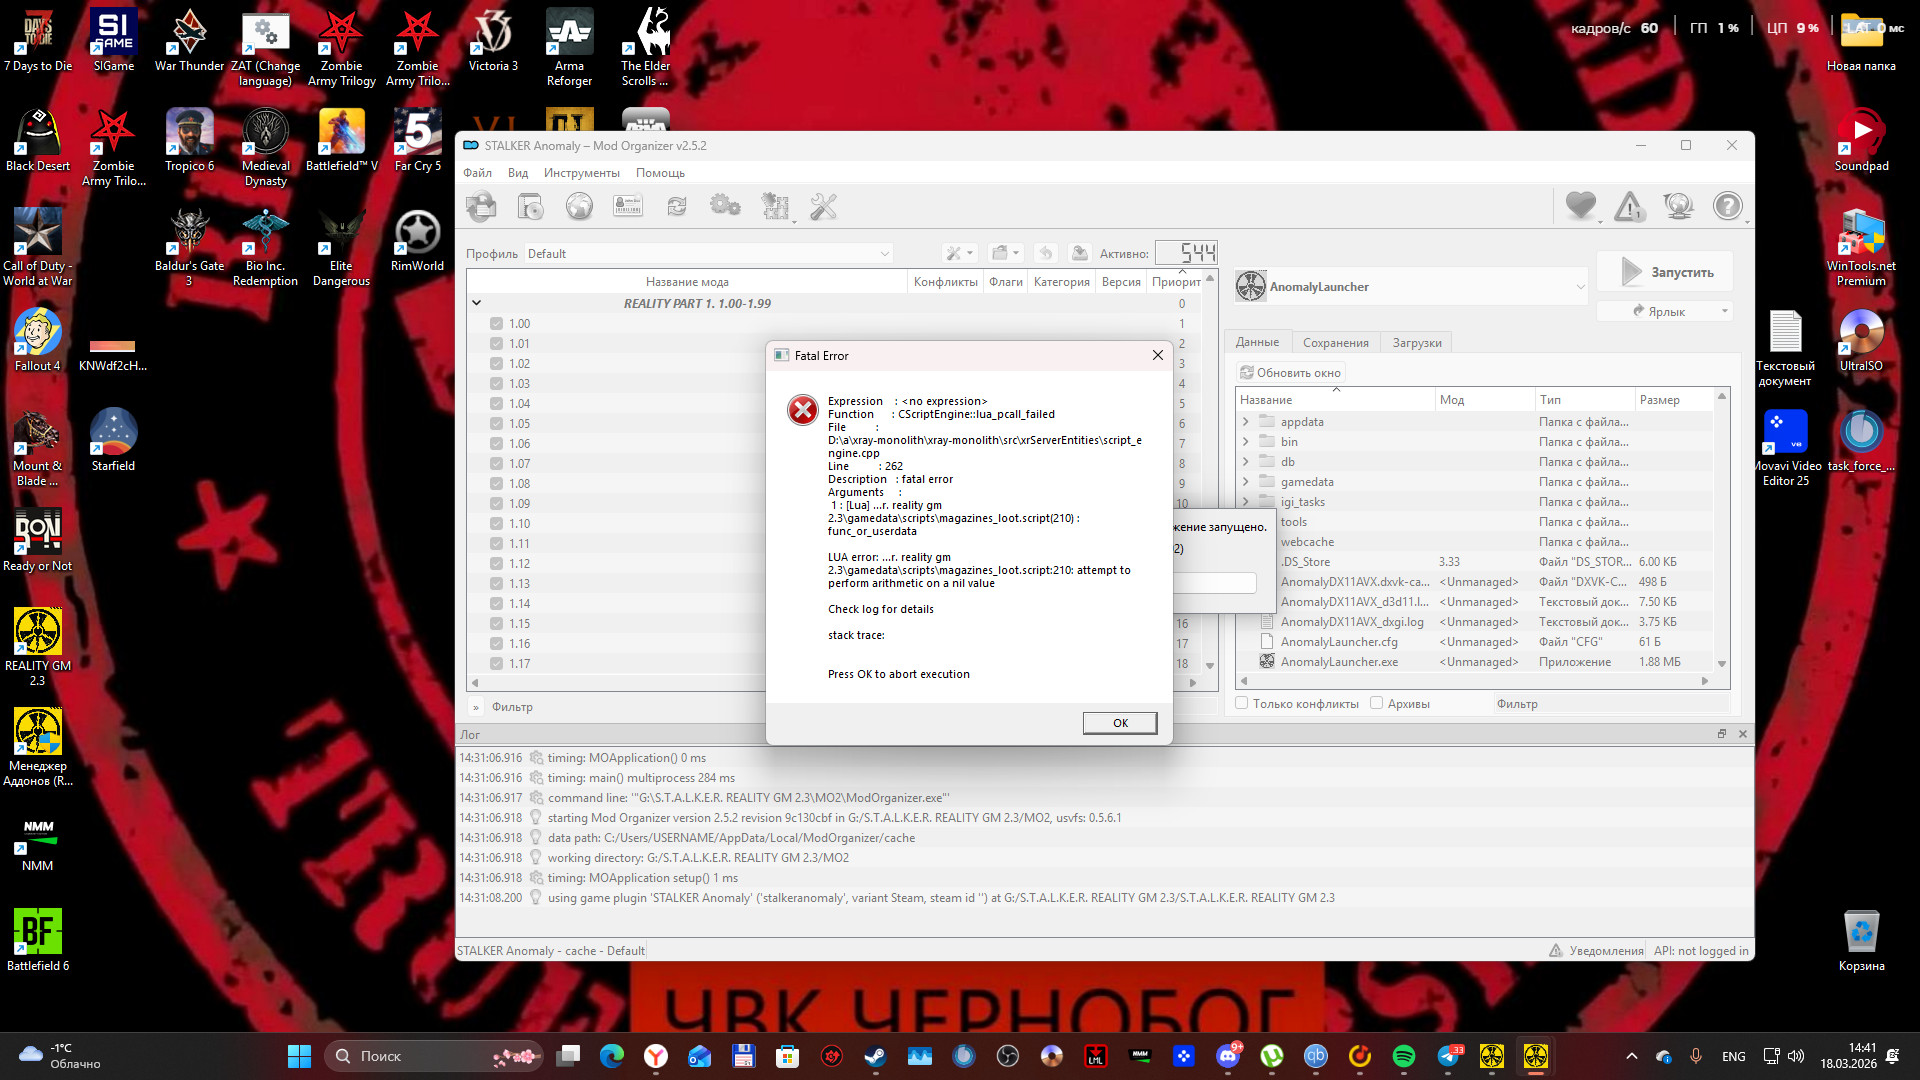Switch to the Сохранения tab
1920x1080 pixels.
(x=1335, y=342)
